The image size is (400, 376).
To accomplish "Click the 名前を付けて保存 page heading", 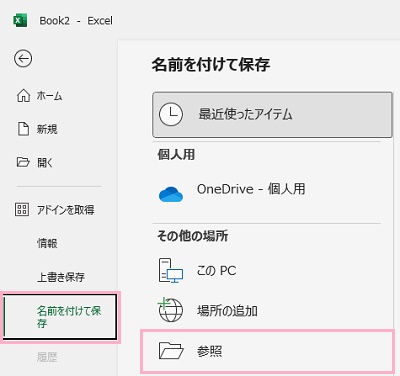I will pyautogui.click(x=211, y=64).
